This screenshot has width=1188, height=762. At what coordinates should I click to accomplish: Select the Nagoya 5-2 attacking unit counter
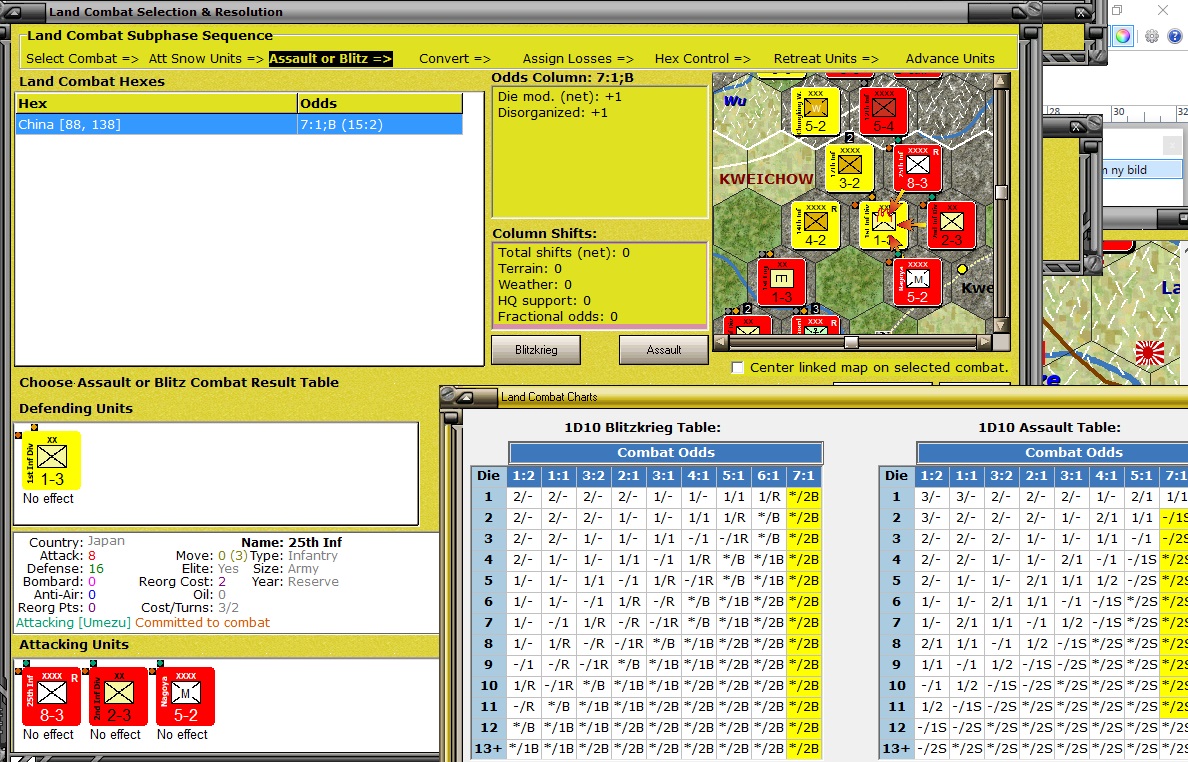pos(186,697)
